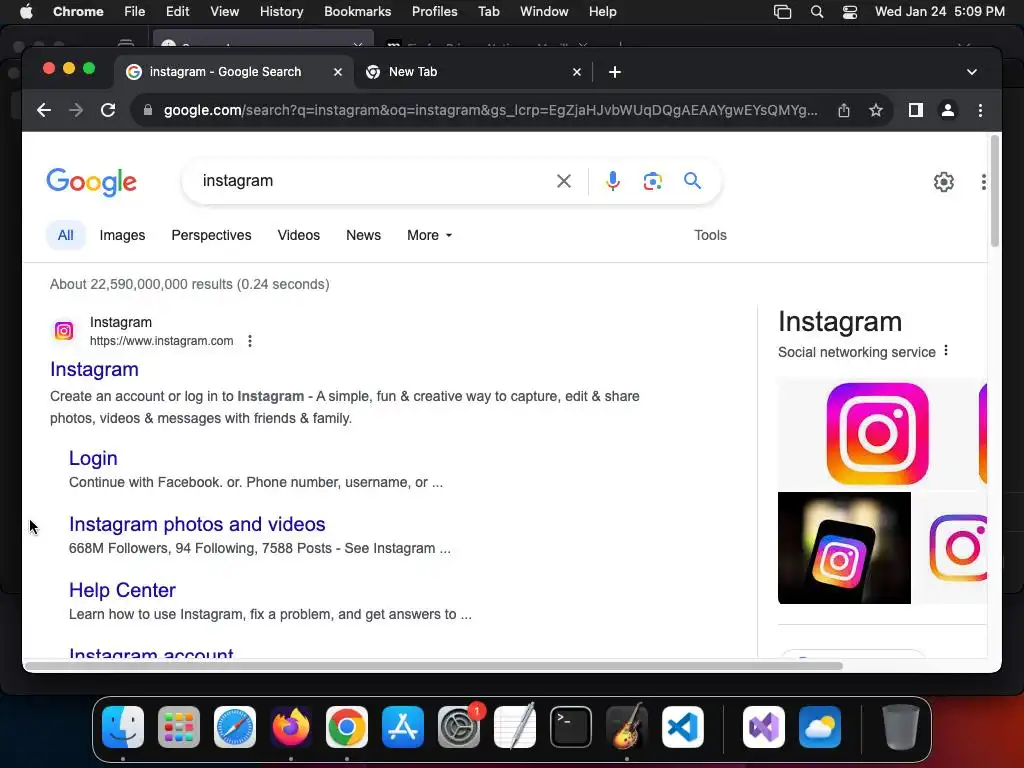The height and width of the screenshot is (768, 1024).
Task: Open options dots beside instagram.com URL
Action: click(x=249, y=341)
